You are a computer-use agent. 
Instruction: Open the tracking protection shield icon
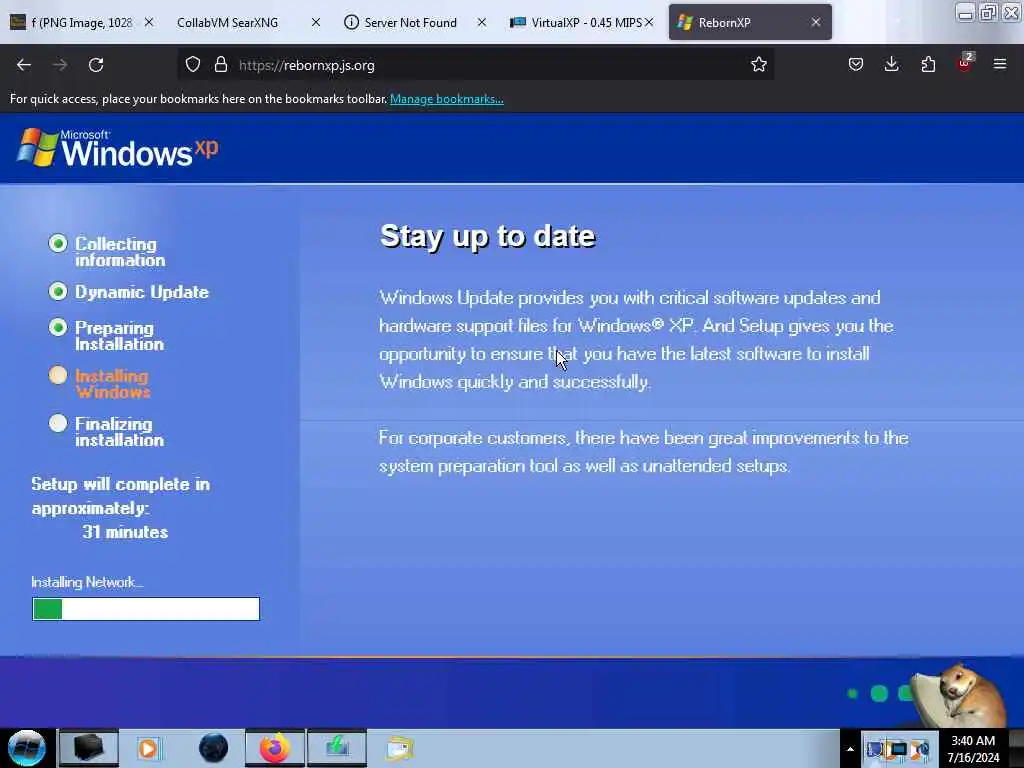coord(193,65)
